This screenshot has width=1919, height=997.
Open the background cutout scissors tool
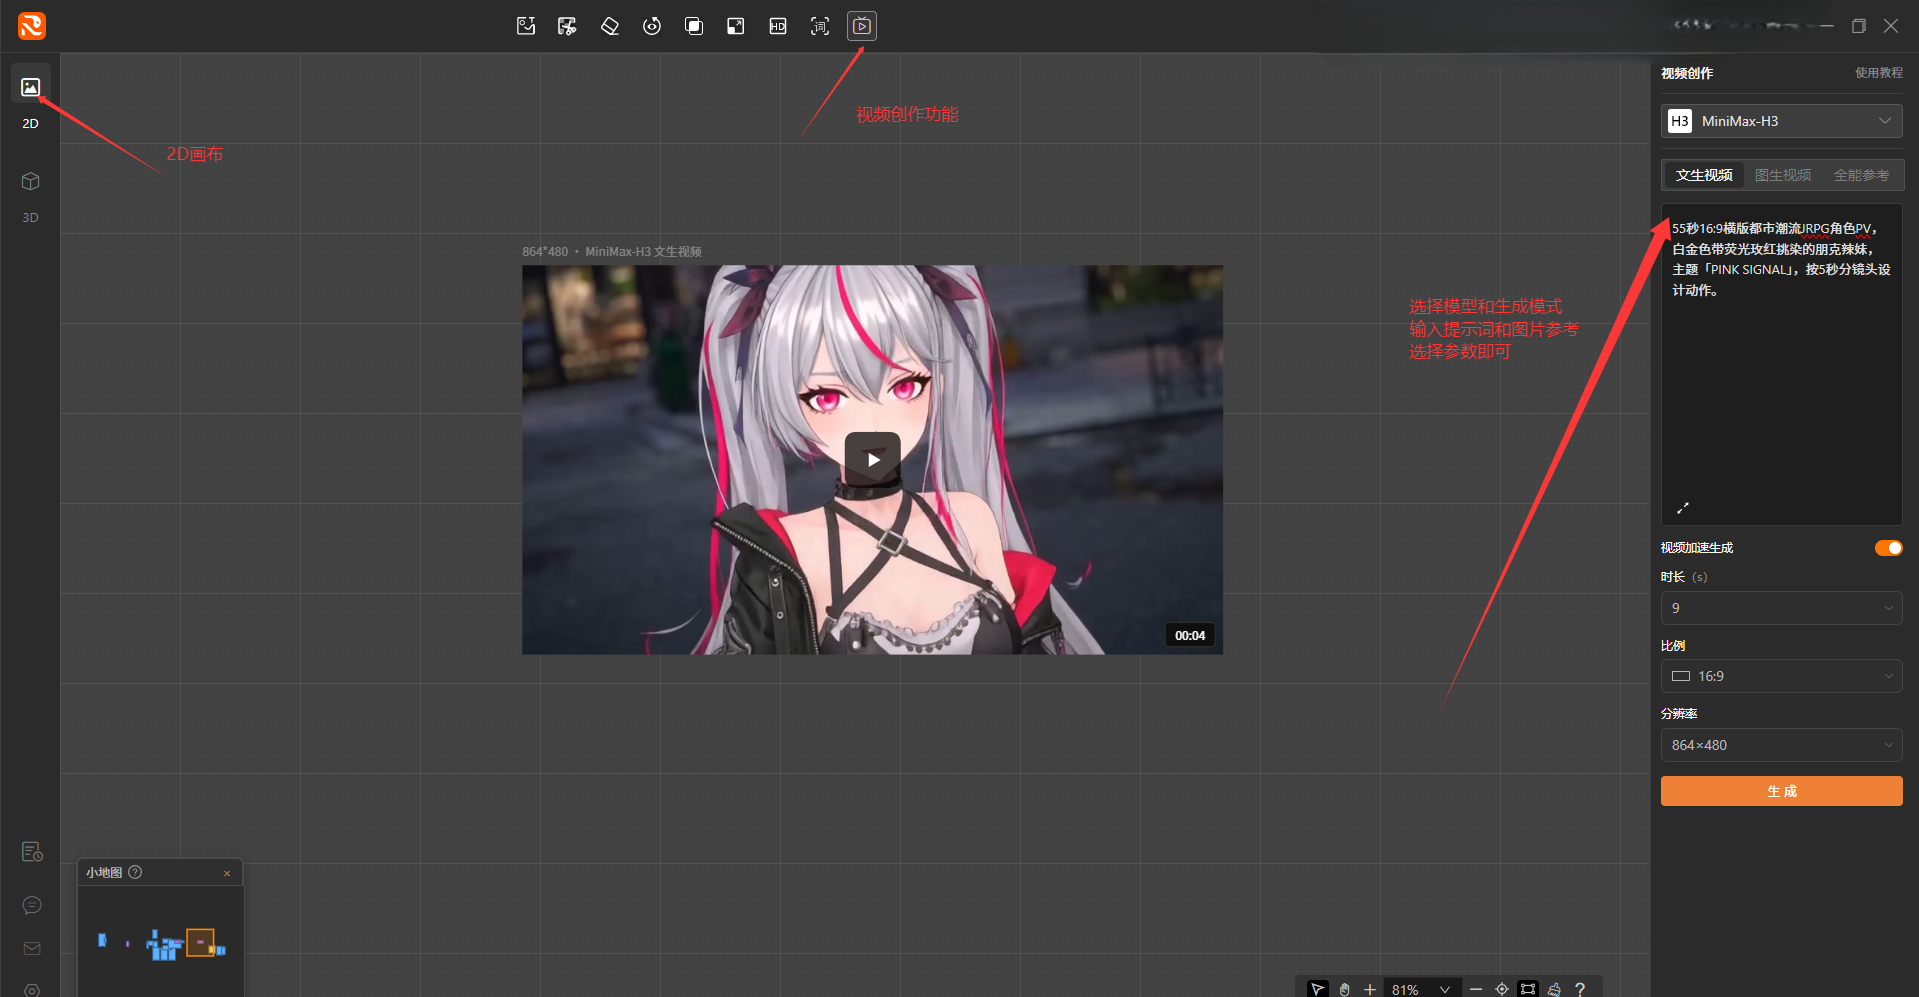click(x=567, y=26)
